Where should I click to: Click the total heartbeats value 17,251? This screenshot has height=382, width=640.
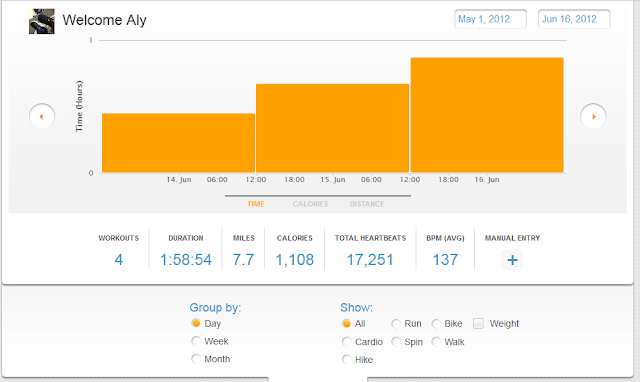point(370,260)
